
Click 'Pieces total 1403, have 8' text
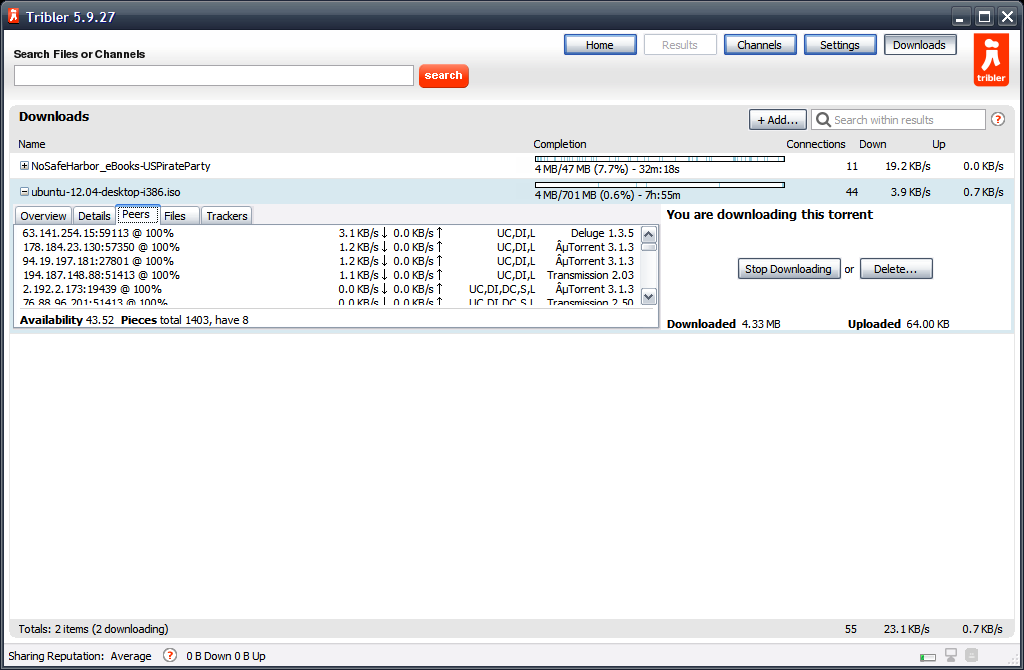pos(185,320)
